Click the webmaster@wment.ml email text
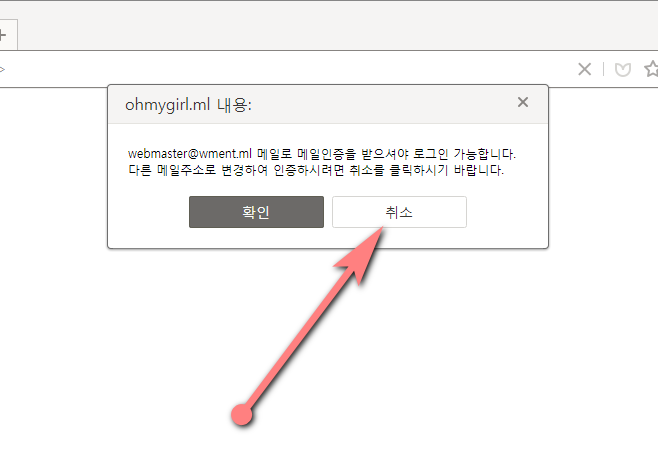This screenshot has width=658, height=463. point(190,154)
